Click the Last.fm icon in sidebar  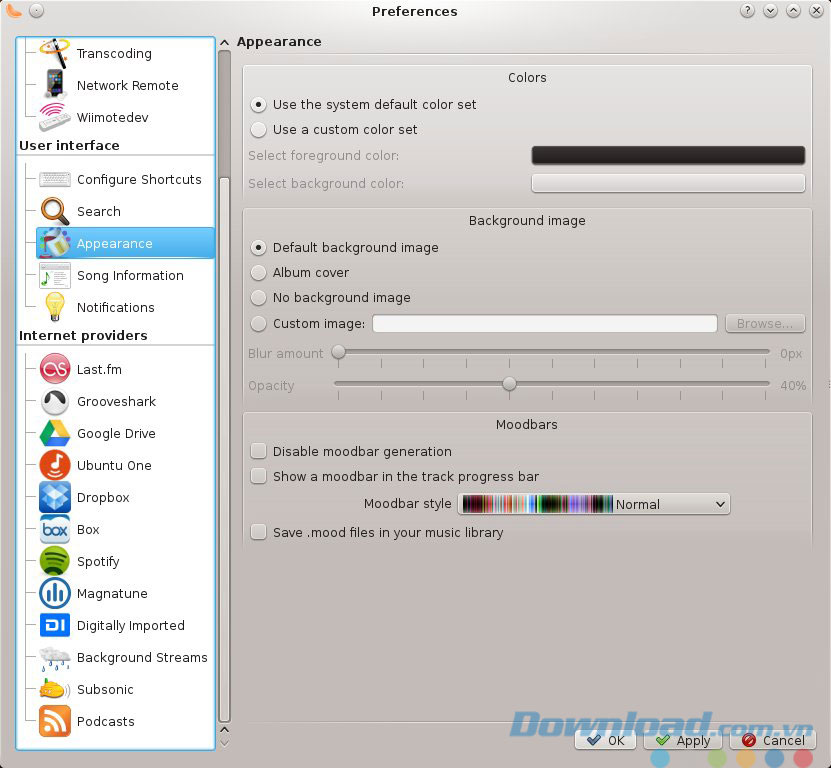pos(55,369)
